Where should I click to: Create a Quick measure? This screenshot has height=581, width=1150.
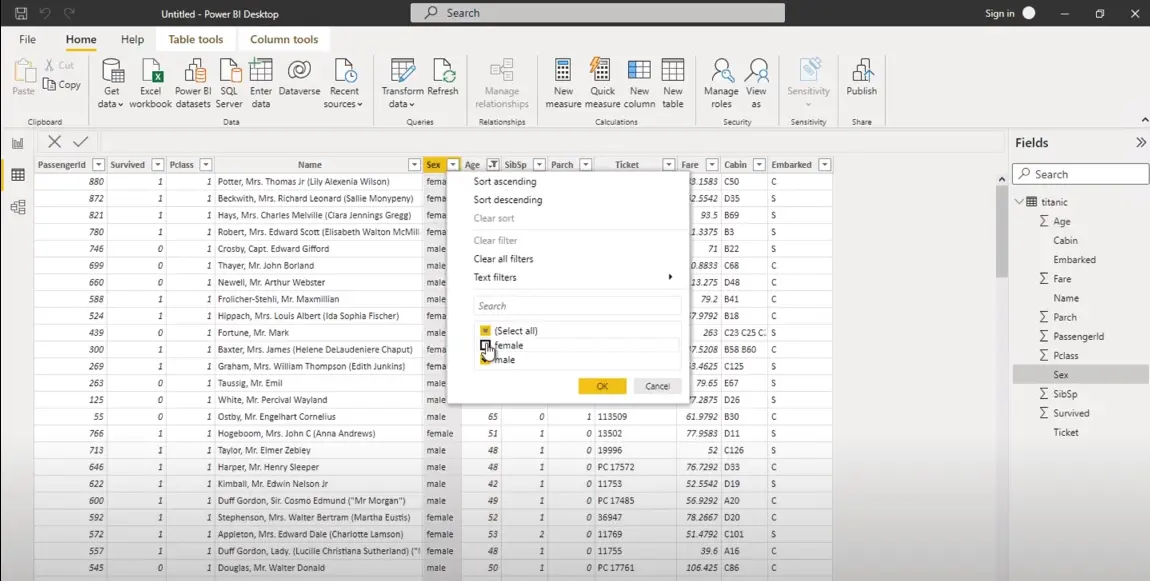pyautogui.click(x=602, y=84)
